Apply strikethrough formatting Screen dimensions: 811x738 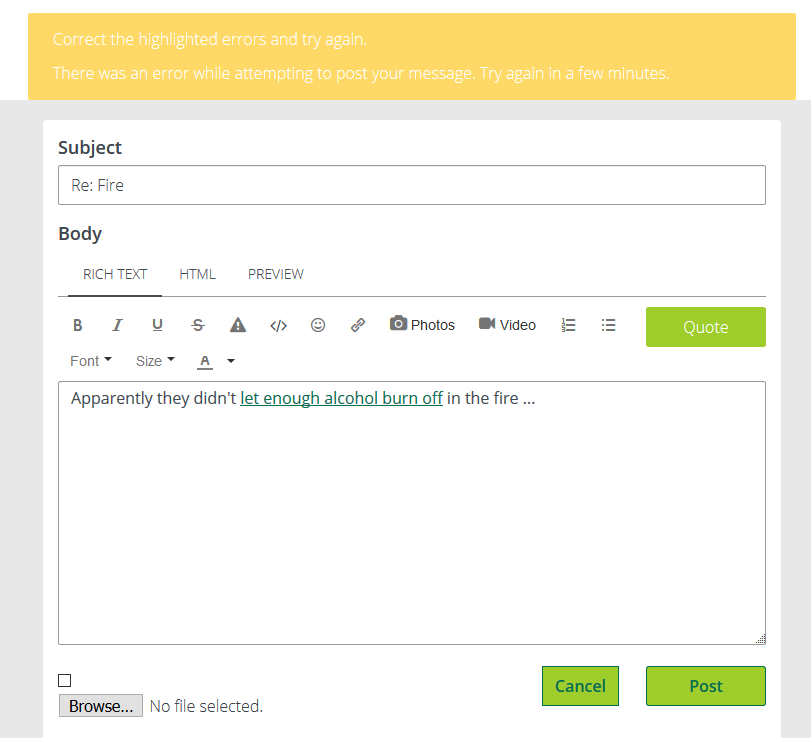tap(198, 325)
